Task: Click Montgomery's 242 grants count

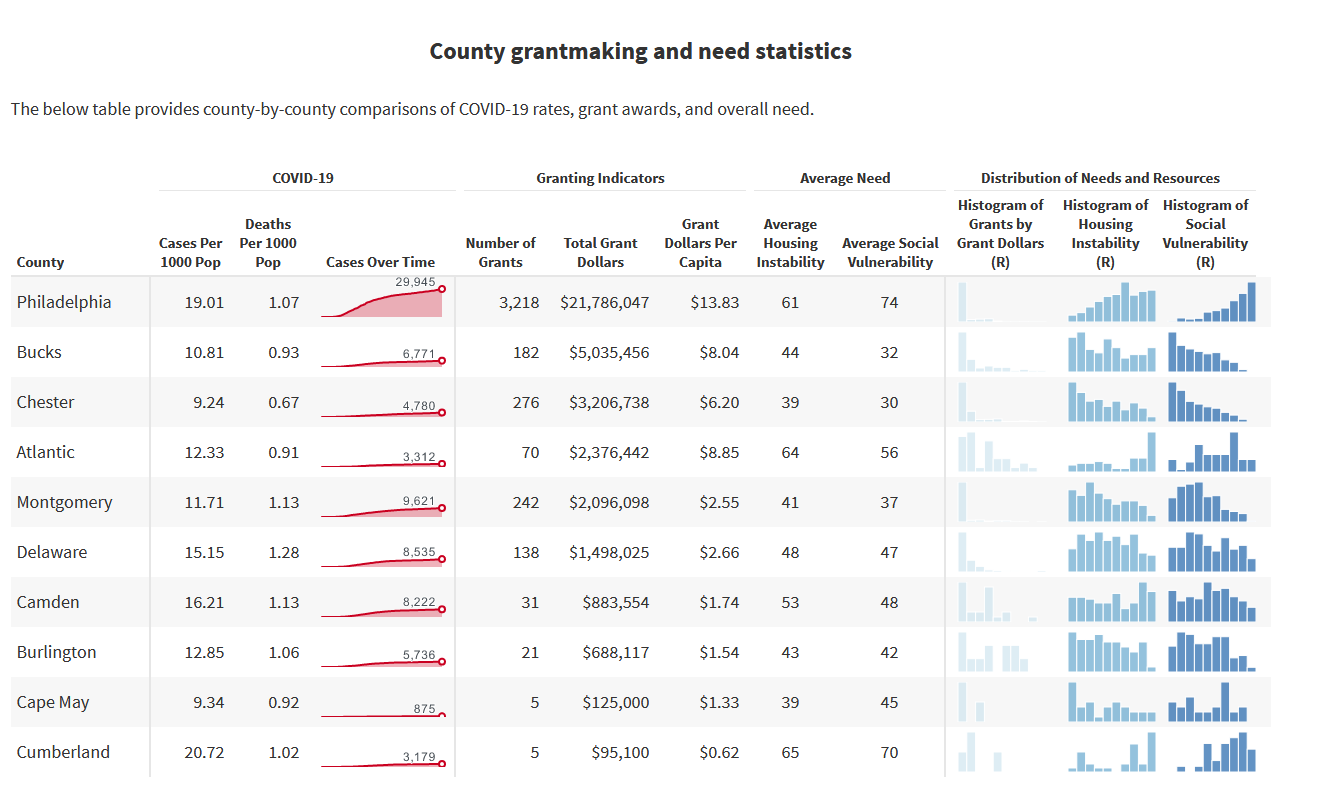Action: pyautogui.click(x=526, y=502)
